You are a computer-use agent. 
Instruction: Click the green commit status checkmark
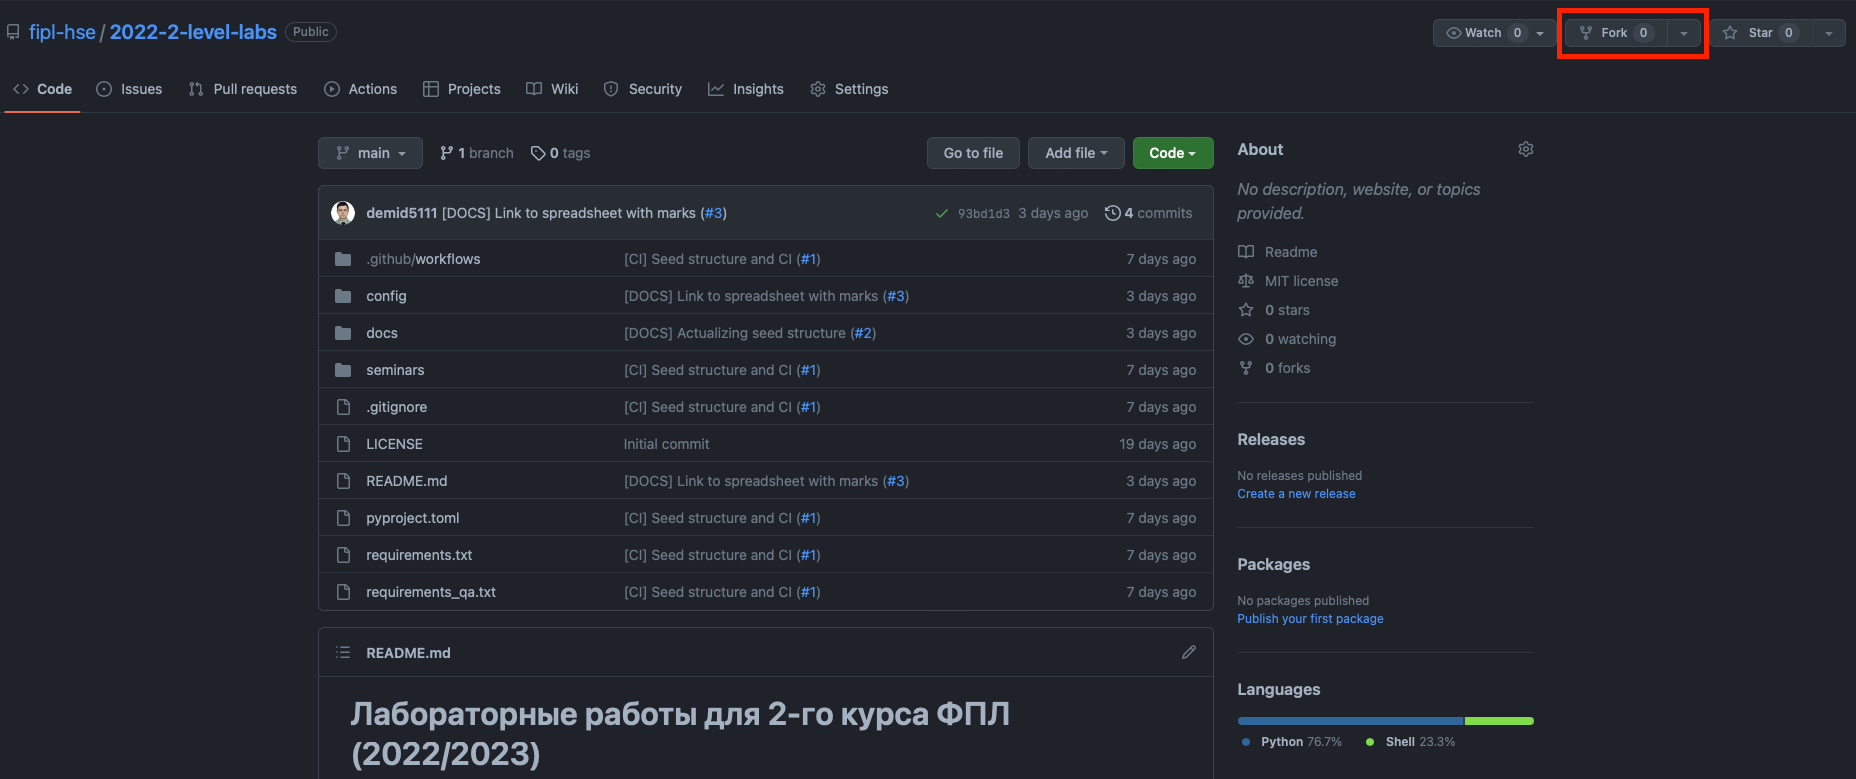click(x=941, y=213)
